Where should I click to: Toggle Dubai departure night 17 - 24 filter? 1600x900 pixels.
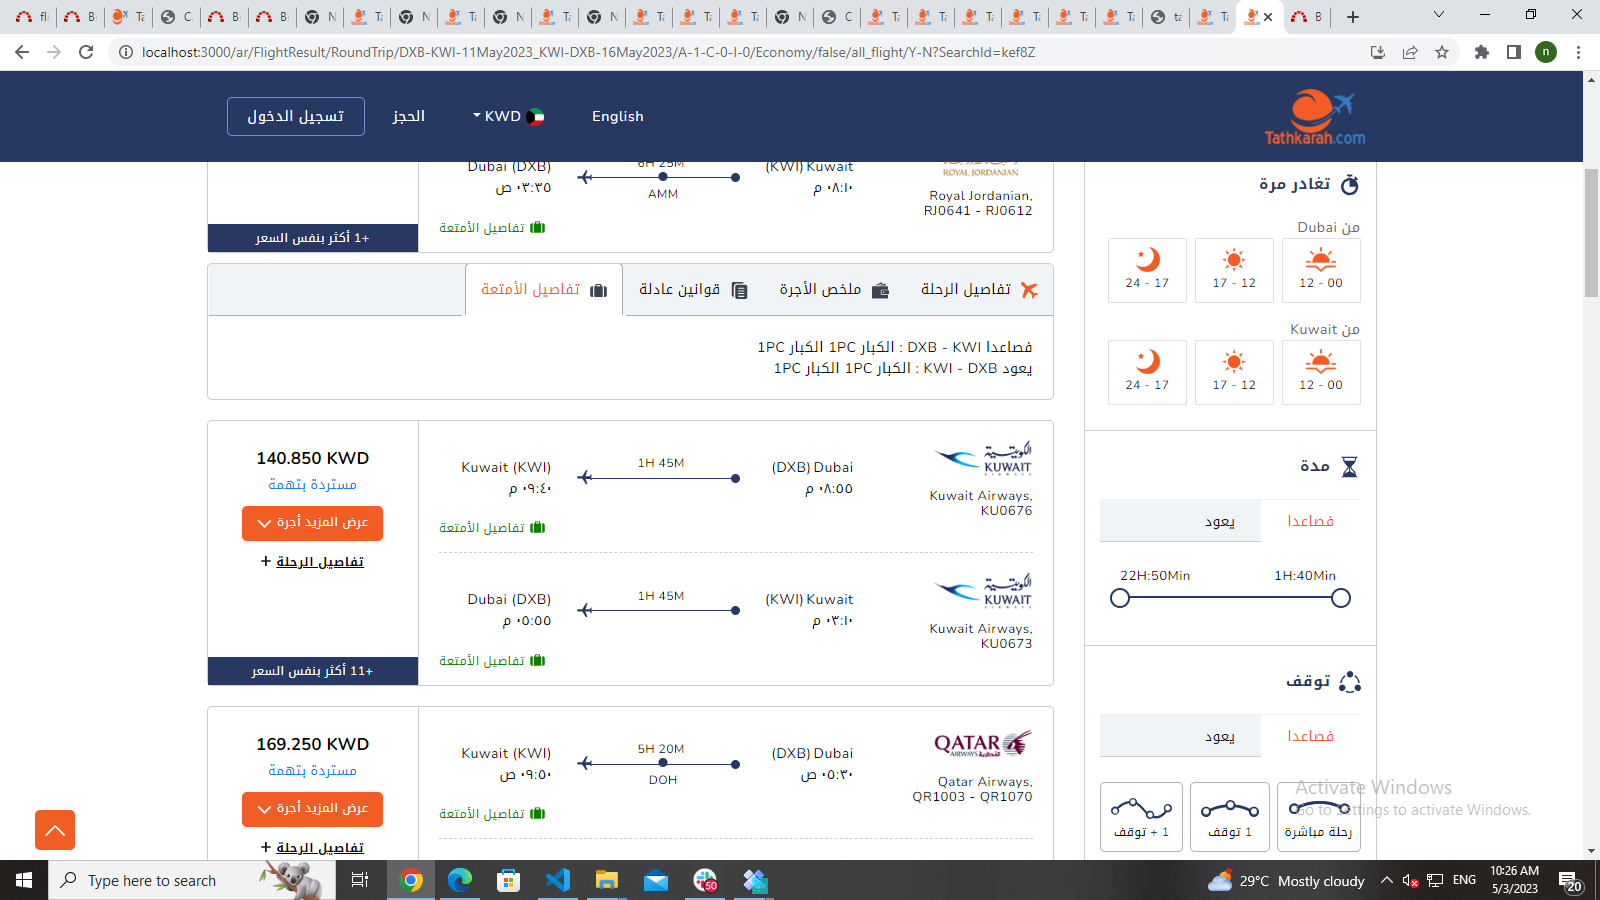[x=1147, y=270]
